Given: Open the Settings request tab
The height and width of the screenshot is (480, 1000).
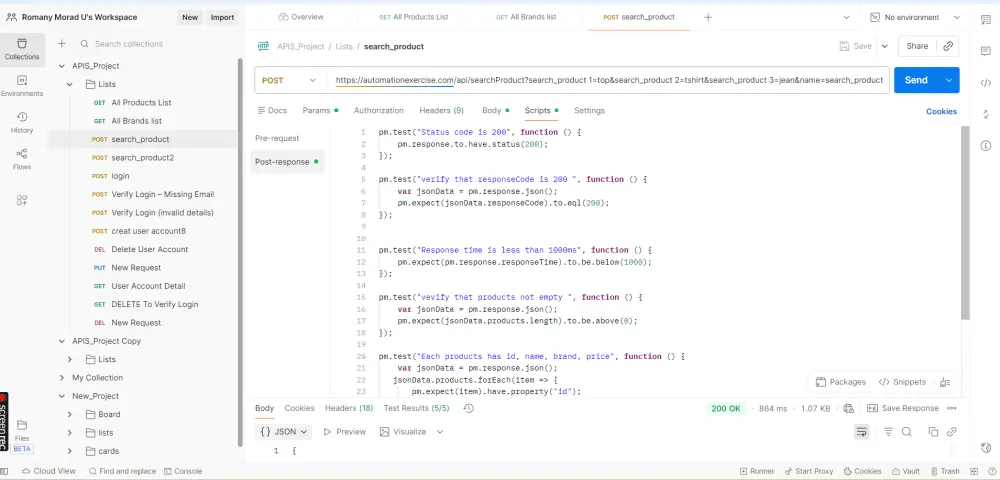Looking at the screenshot, I should [589, 110].
